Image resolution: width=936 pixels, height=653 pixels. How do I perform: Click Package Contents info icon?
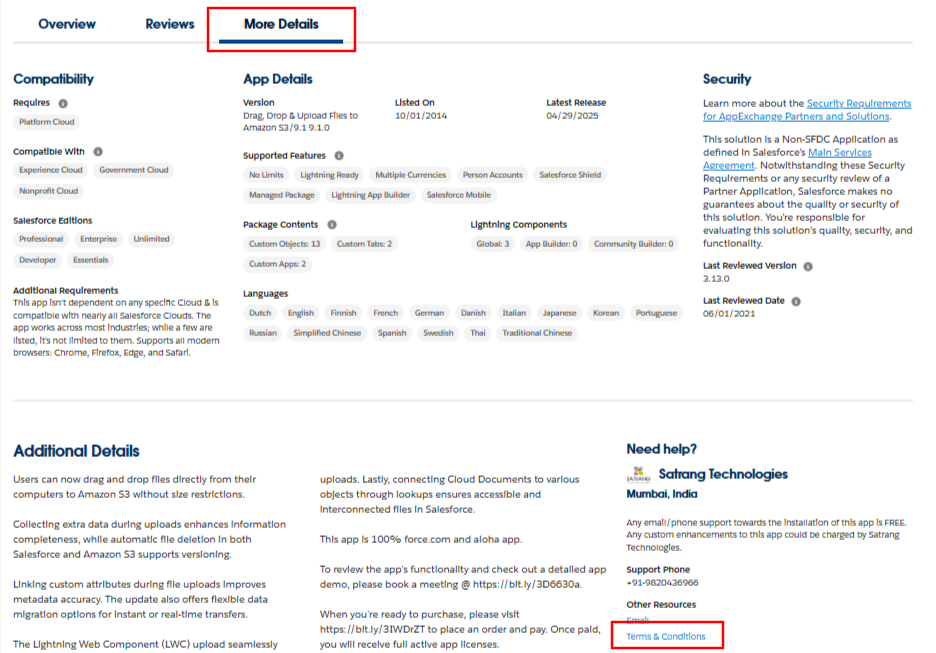[x=332, y=224]
